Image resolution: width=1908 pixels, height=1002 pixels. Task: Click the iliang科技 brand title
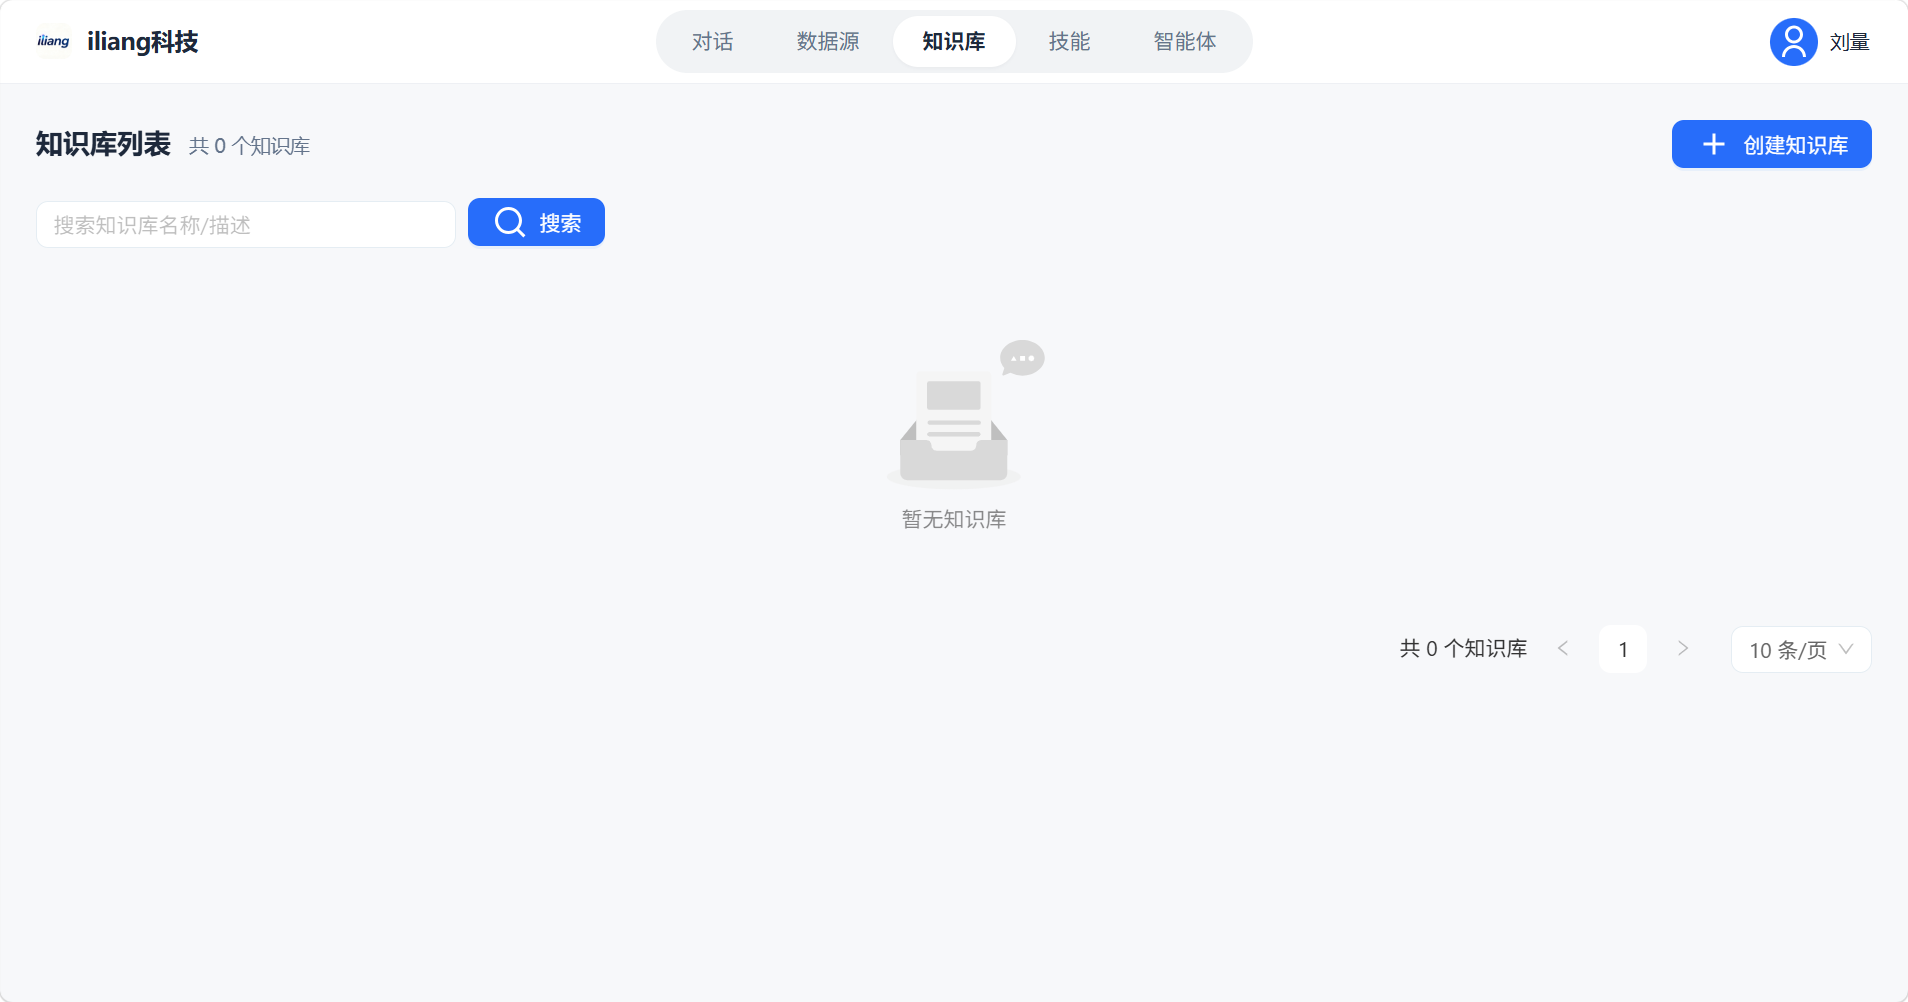tap(143, 41)
